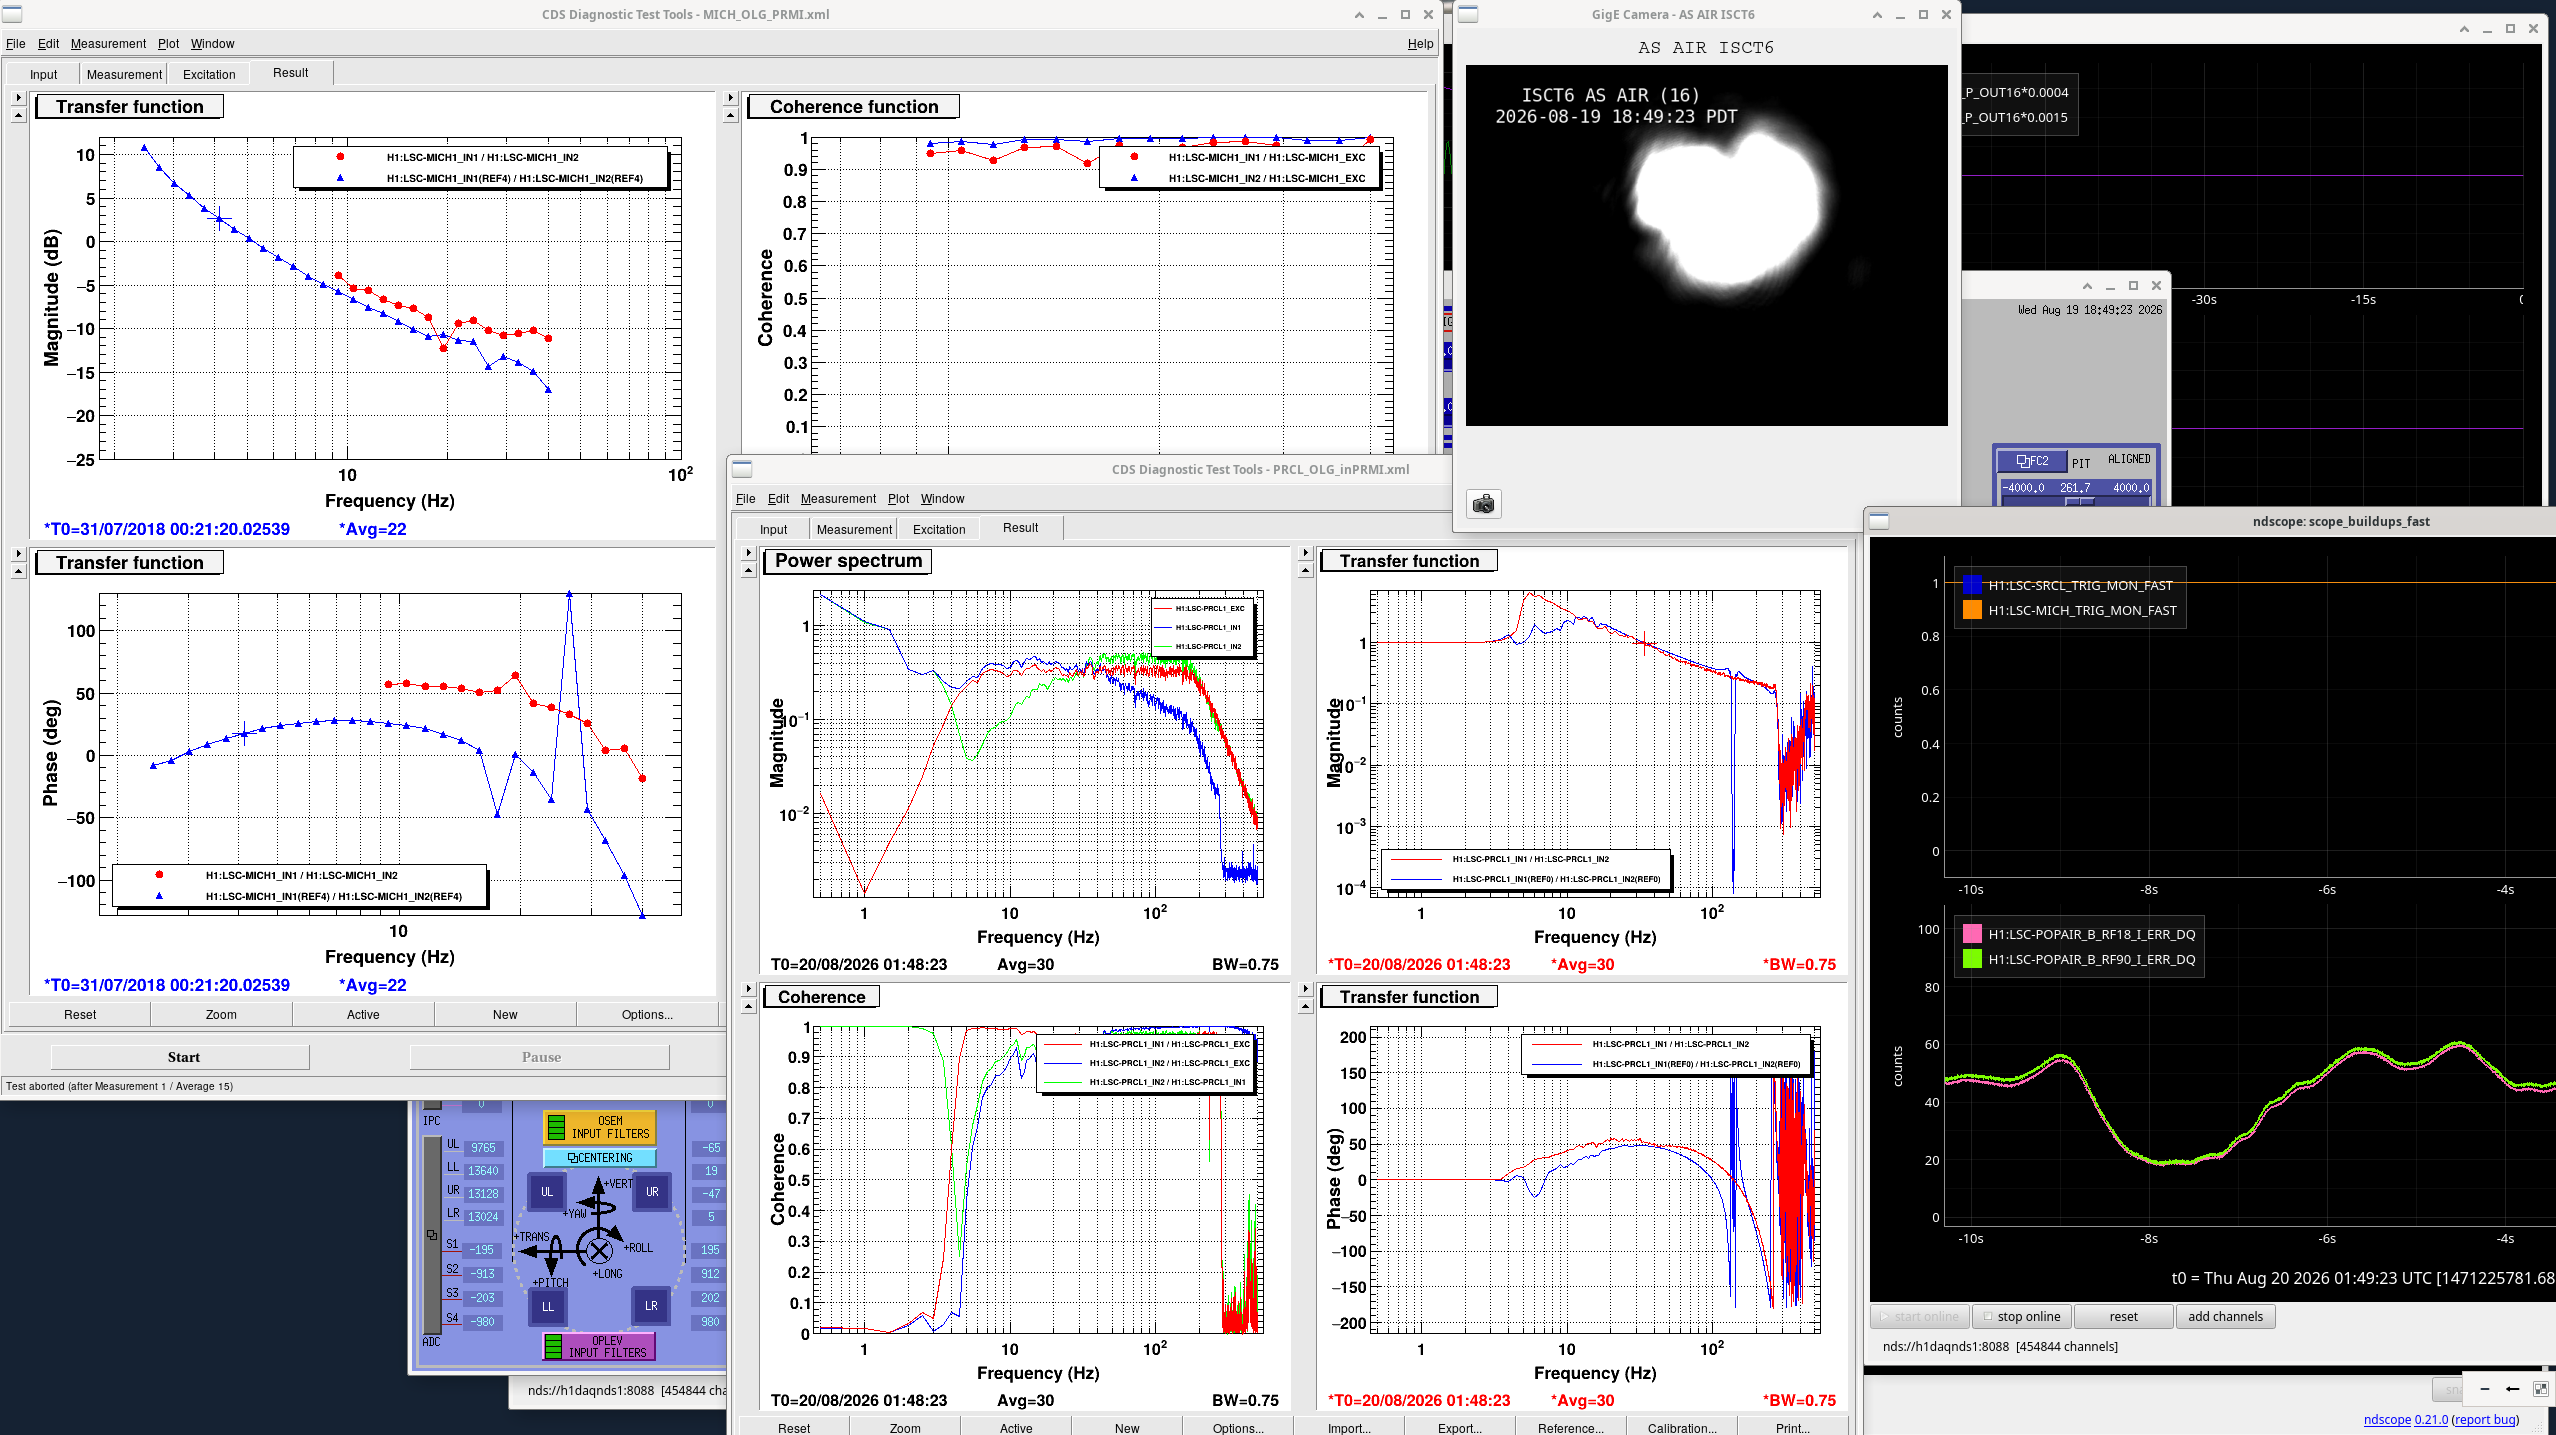Screen dimensions: 2556x1435
Task: Click up-triangle below PRCL Power spectrum expander
Action: click(749, 570)
